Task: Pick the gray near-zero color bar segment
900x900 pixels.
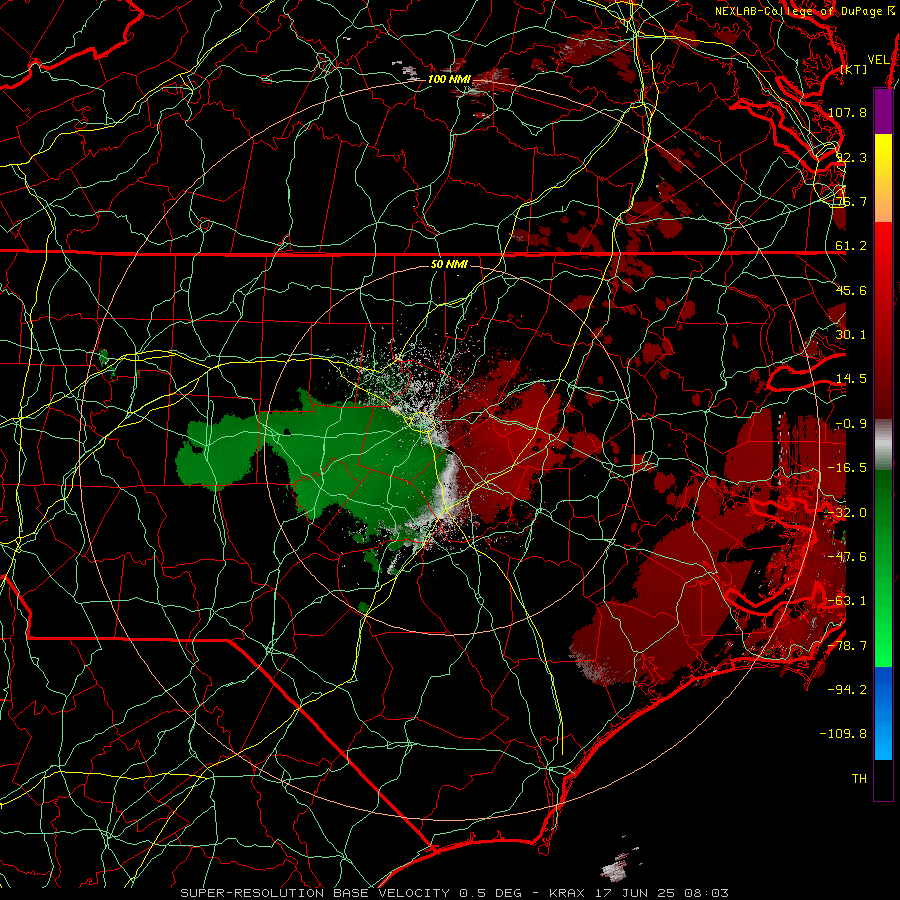Action: tap(883, 442)
